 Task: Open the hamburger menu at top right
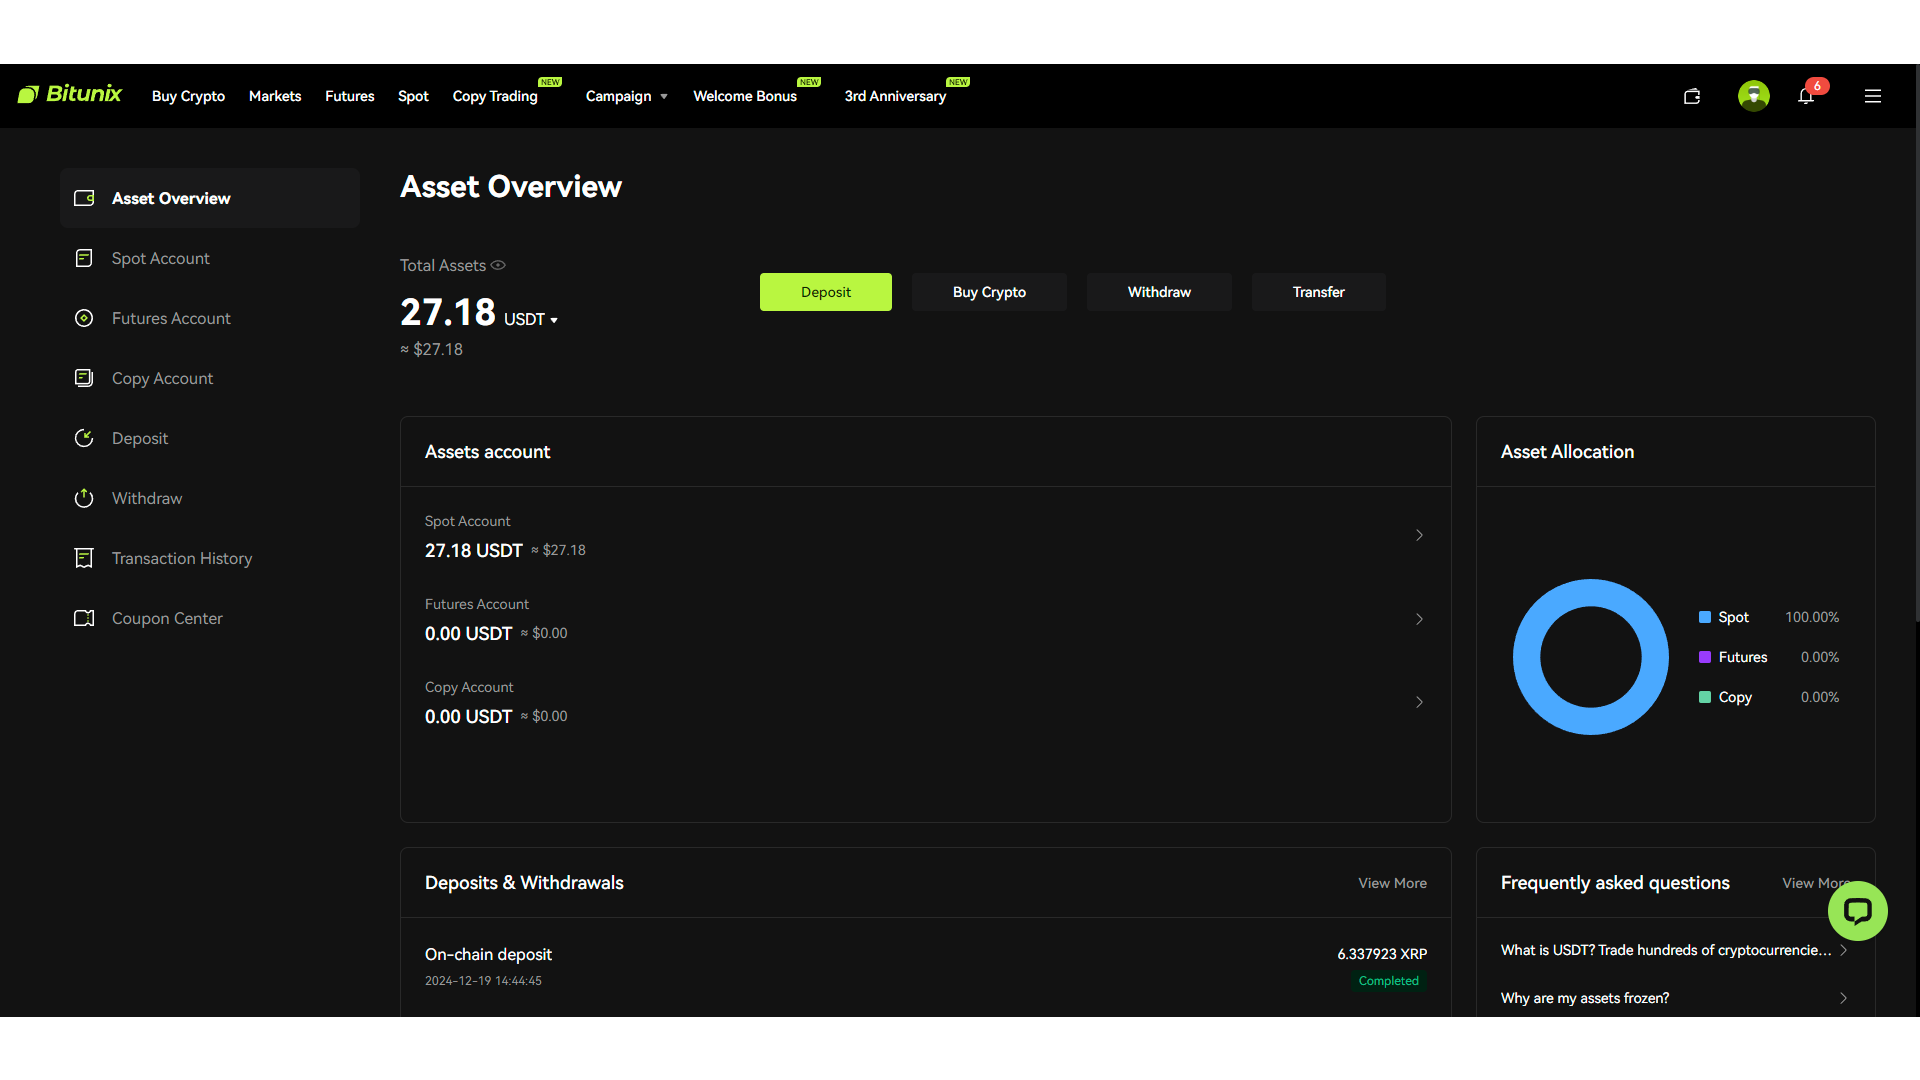click(x=1873, y=96)
